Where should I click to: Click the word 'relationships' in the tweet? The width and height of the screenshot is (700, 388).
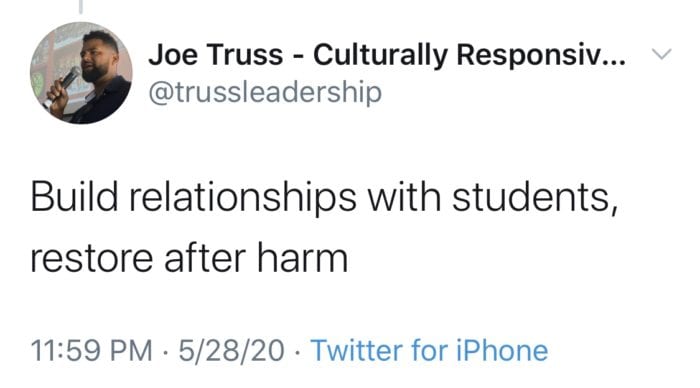[243, 197]
